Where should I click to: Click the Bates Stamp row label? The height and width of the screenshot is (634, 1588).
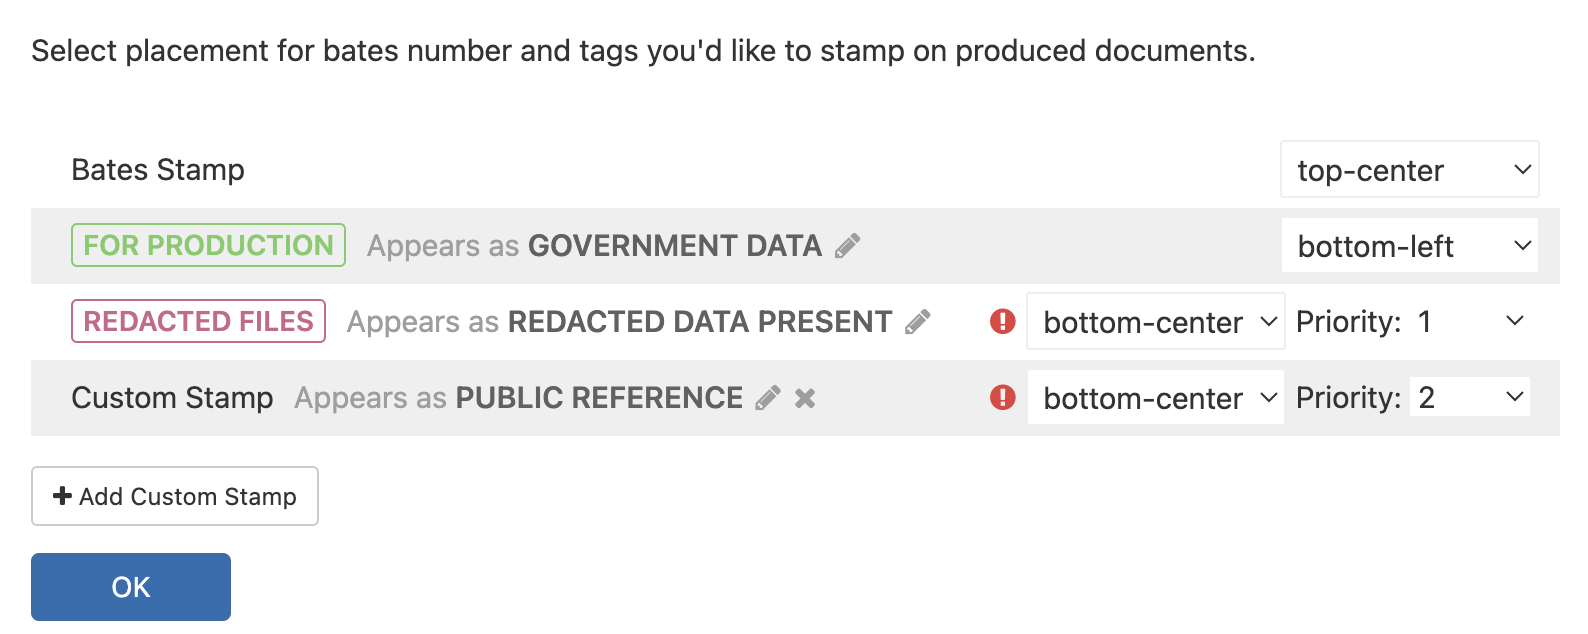(x=157, y=169)
